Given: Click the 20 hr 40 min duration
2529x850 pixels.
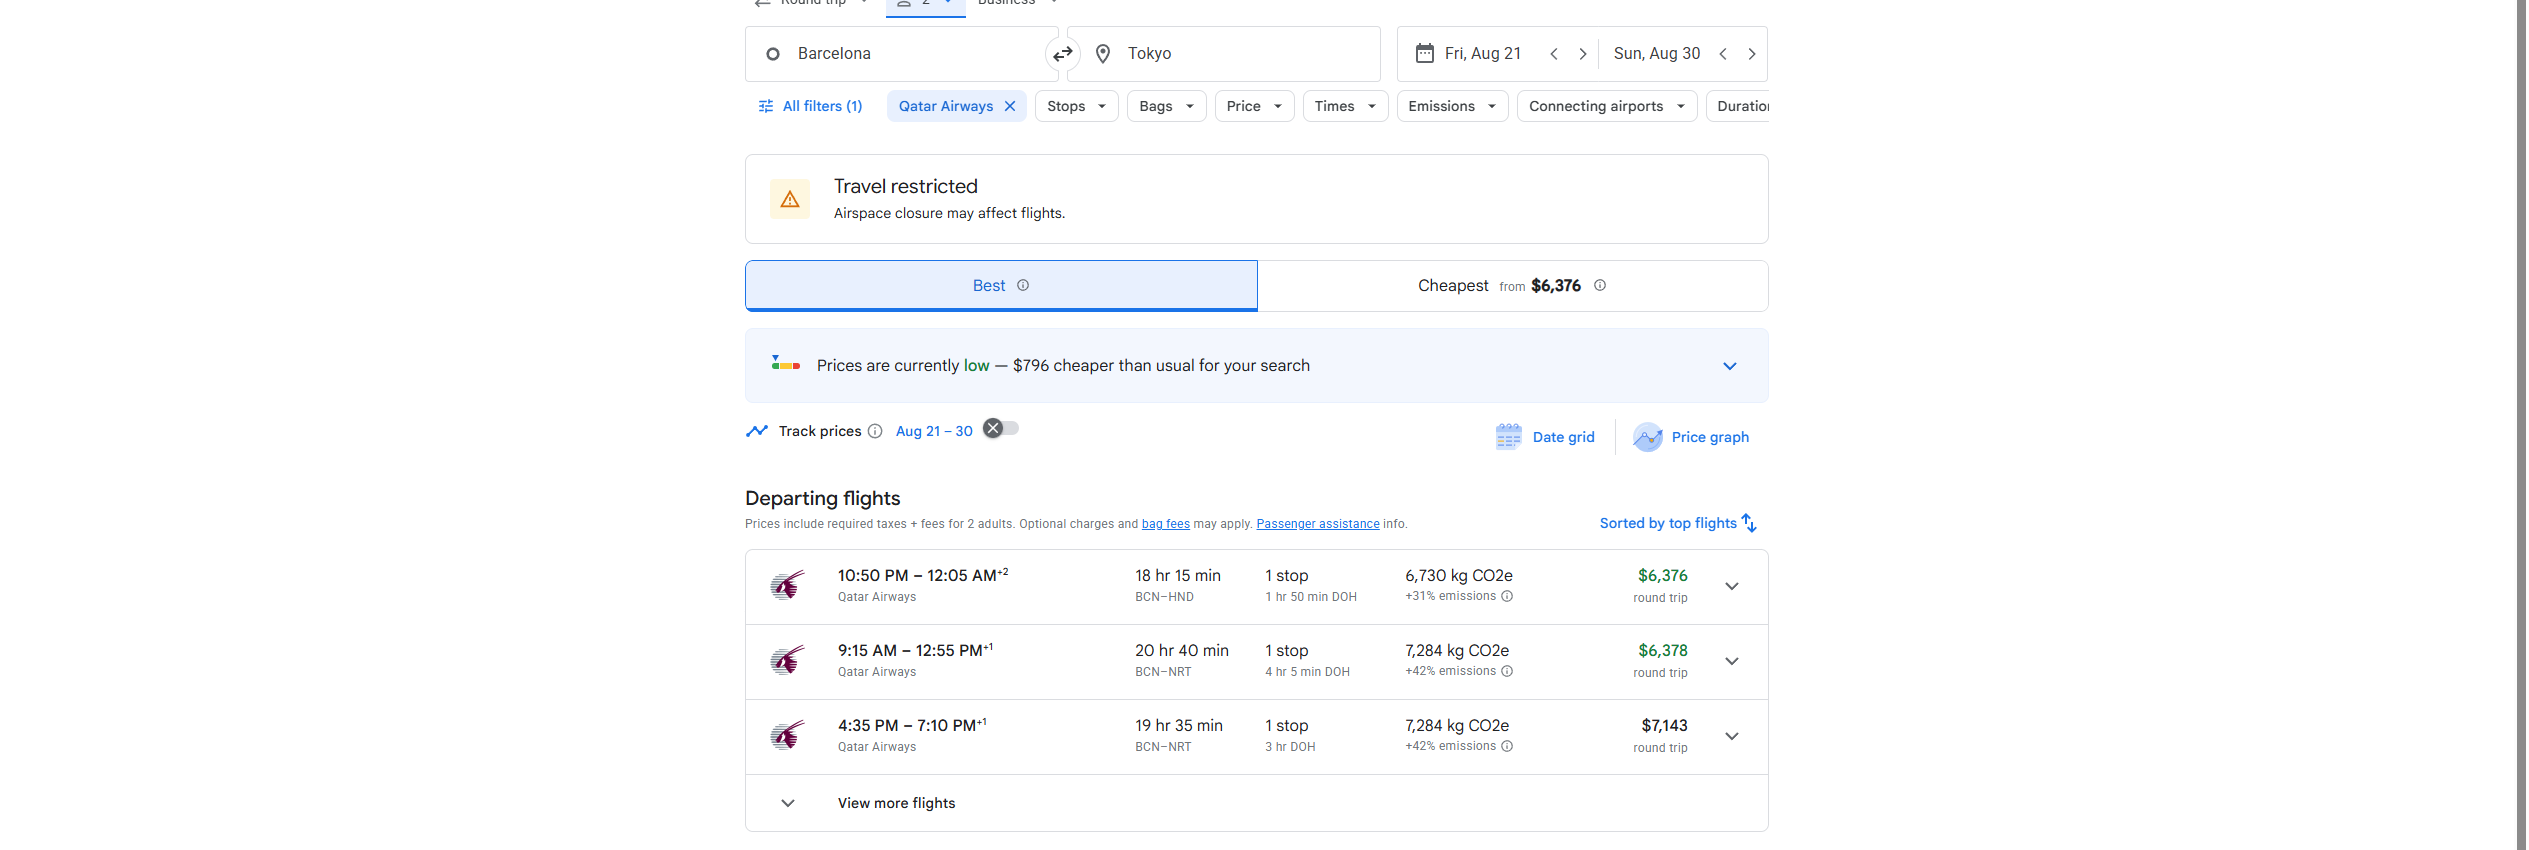Looking at the screenshot, I should pyautogui.click(x=1182, y=651).
